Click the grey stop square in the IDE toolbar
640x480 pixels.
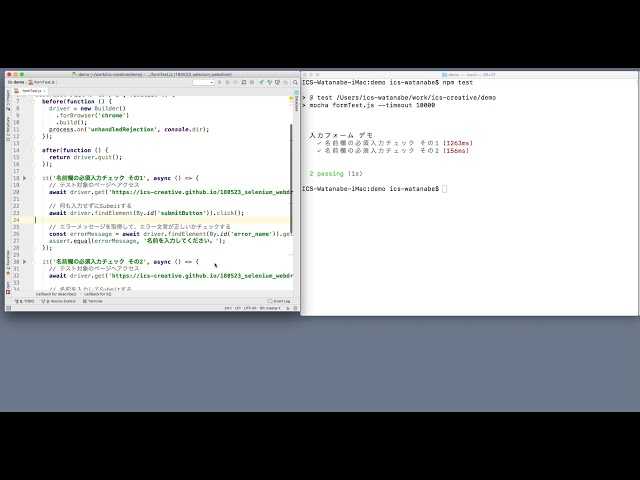pyautogui.click(x=252, y=82)
